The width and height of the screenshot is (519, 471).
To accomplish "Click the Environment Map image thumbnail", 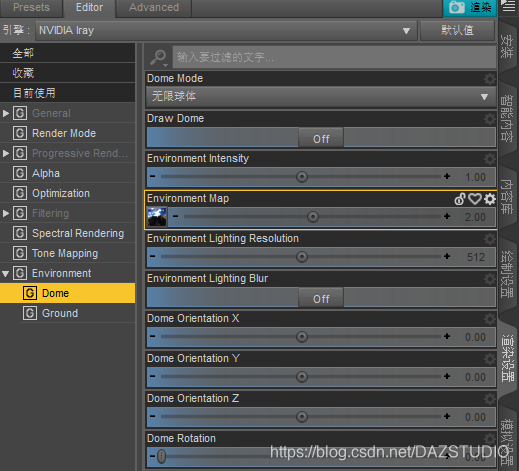I will click(157, 217).
